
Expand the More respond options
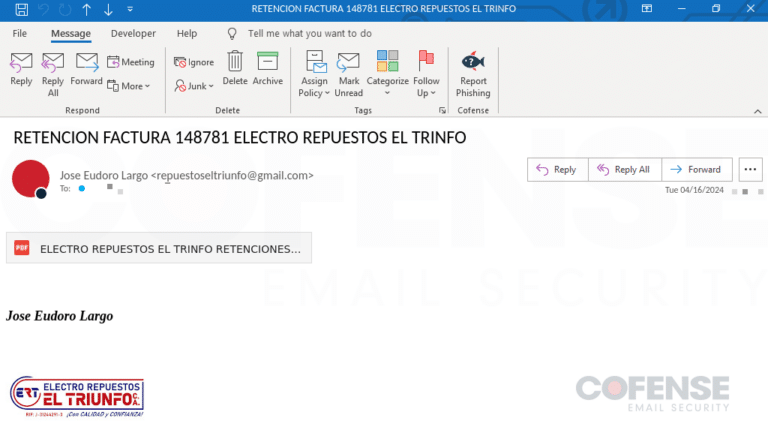tap(128, 86)
